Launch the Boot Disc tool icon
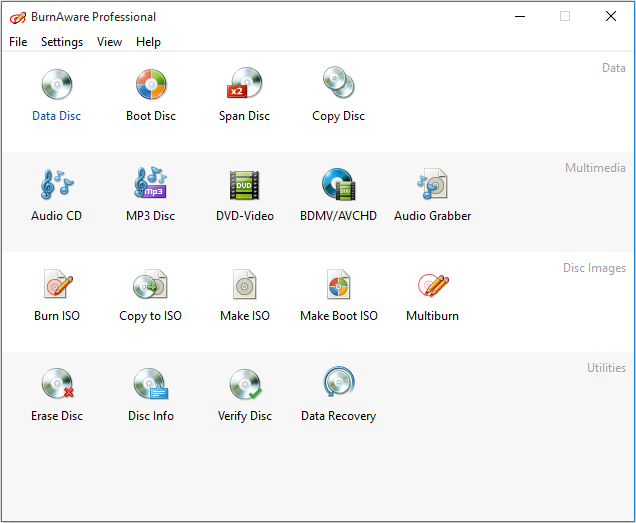Image resolution: width=636 pixels, height=523 pixels. [x=151, y=84]
